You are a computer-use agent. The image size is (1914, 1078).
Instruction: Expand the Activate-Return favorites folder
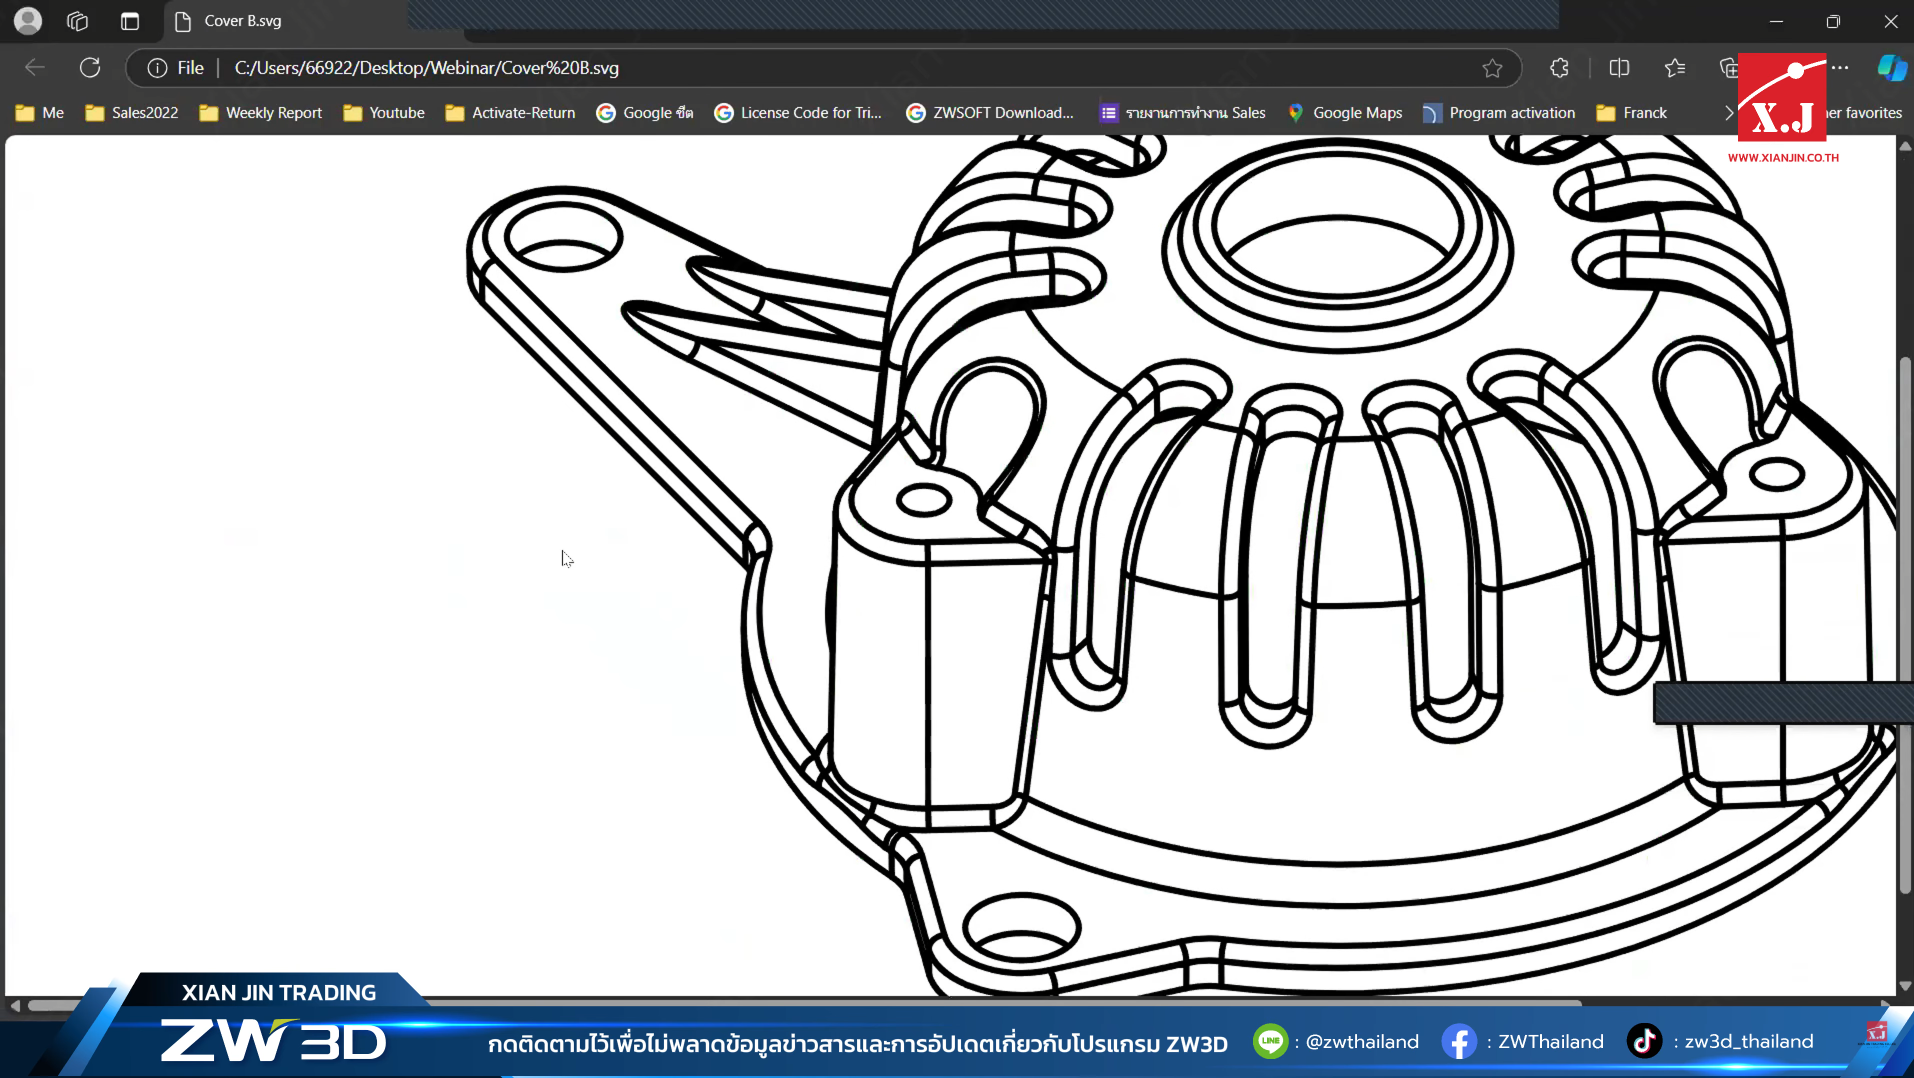[x=510, y=113]
